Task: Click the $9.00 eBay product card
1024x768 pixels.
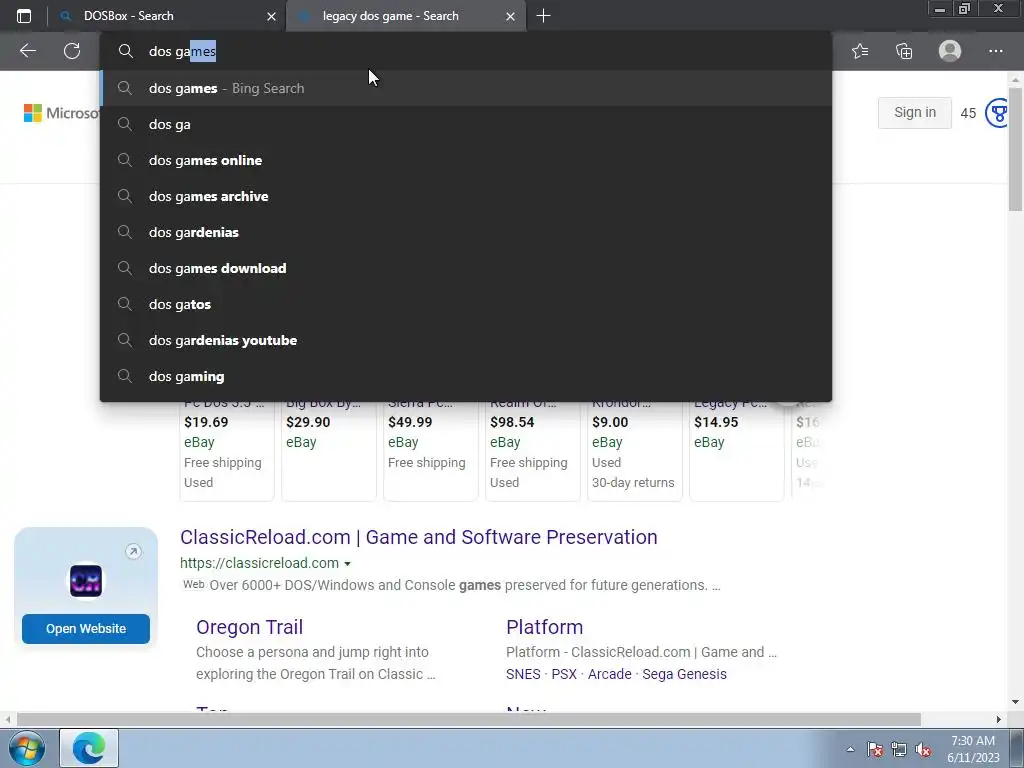Action: pyautogui.click(x=635, y=451)
